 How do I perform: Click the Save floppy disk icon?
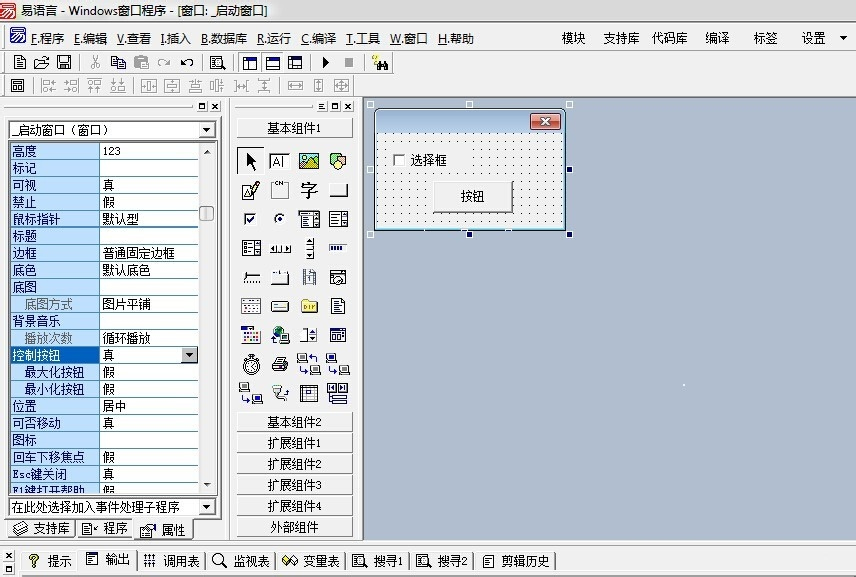(x=63, y=62)
